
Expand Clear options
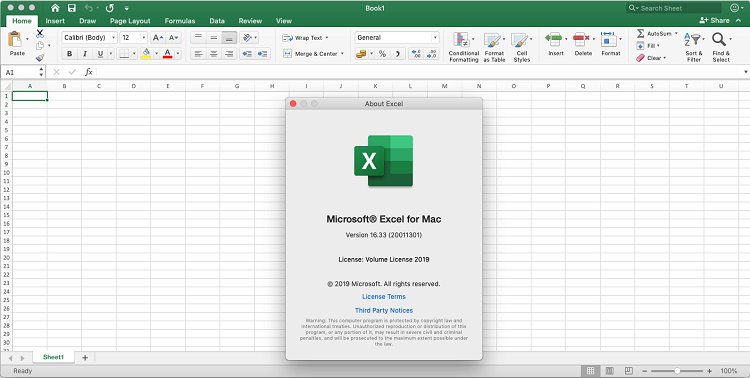(x=665, y=58)
